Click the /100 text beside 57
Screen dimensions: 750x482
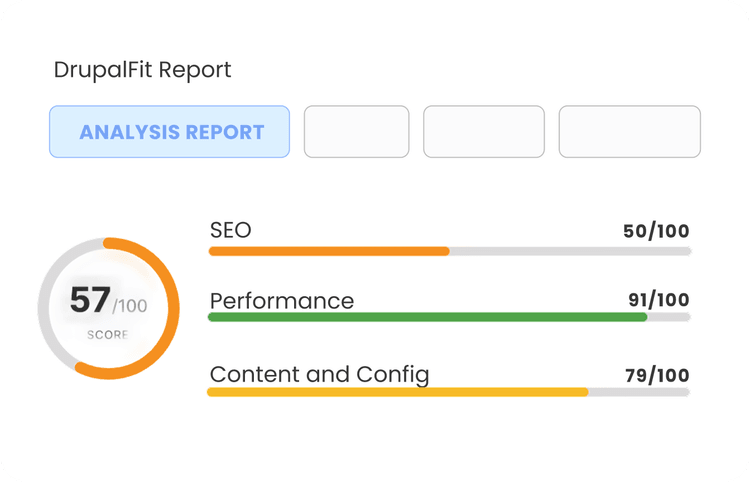coord(130,306)
